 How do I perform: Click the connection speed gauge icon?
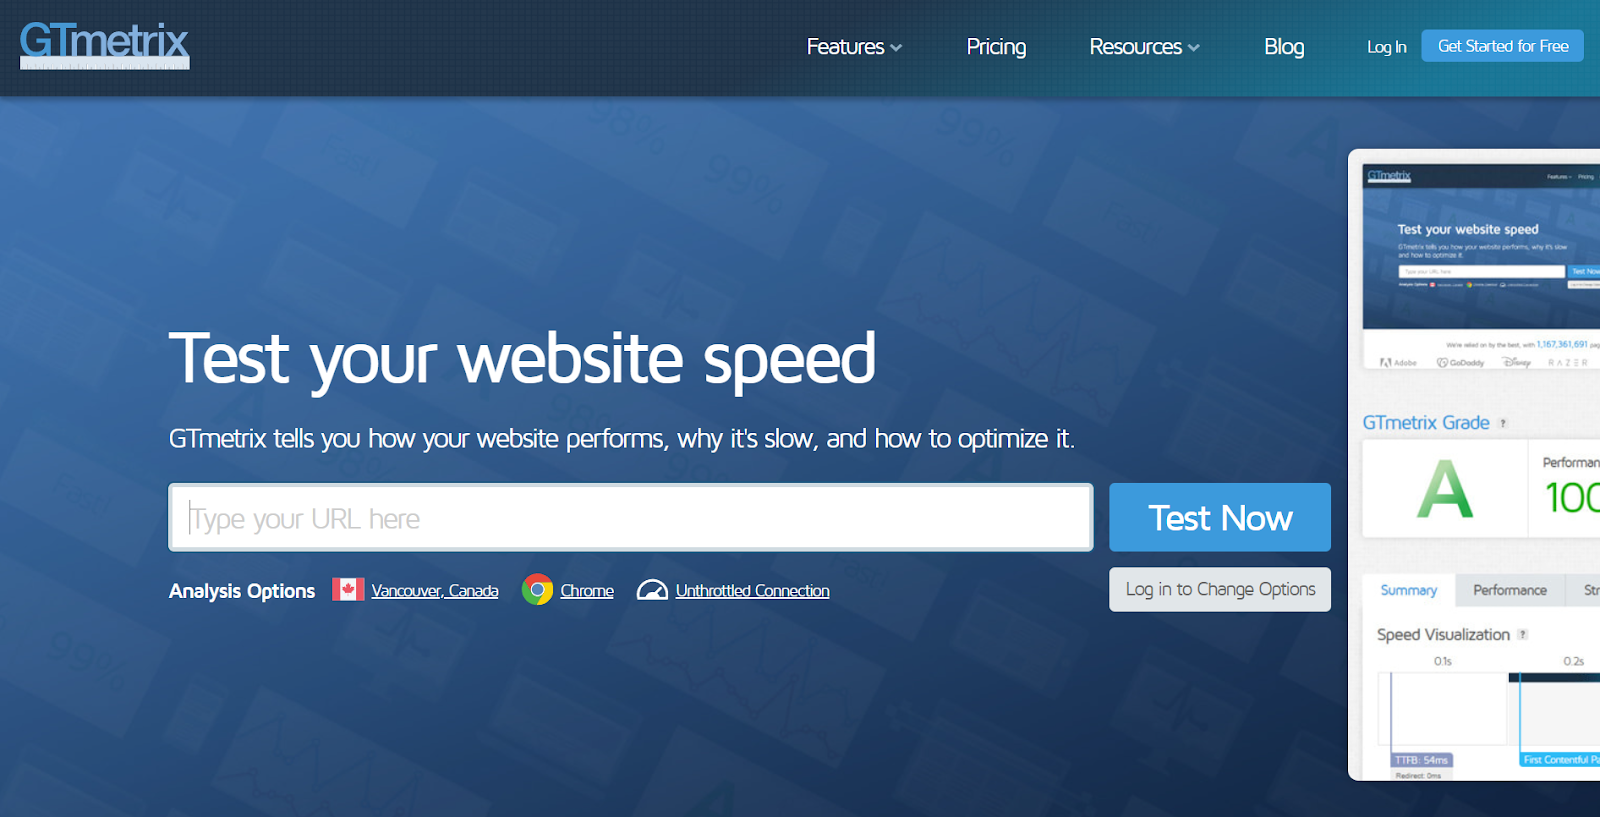[x=652, y=590]
